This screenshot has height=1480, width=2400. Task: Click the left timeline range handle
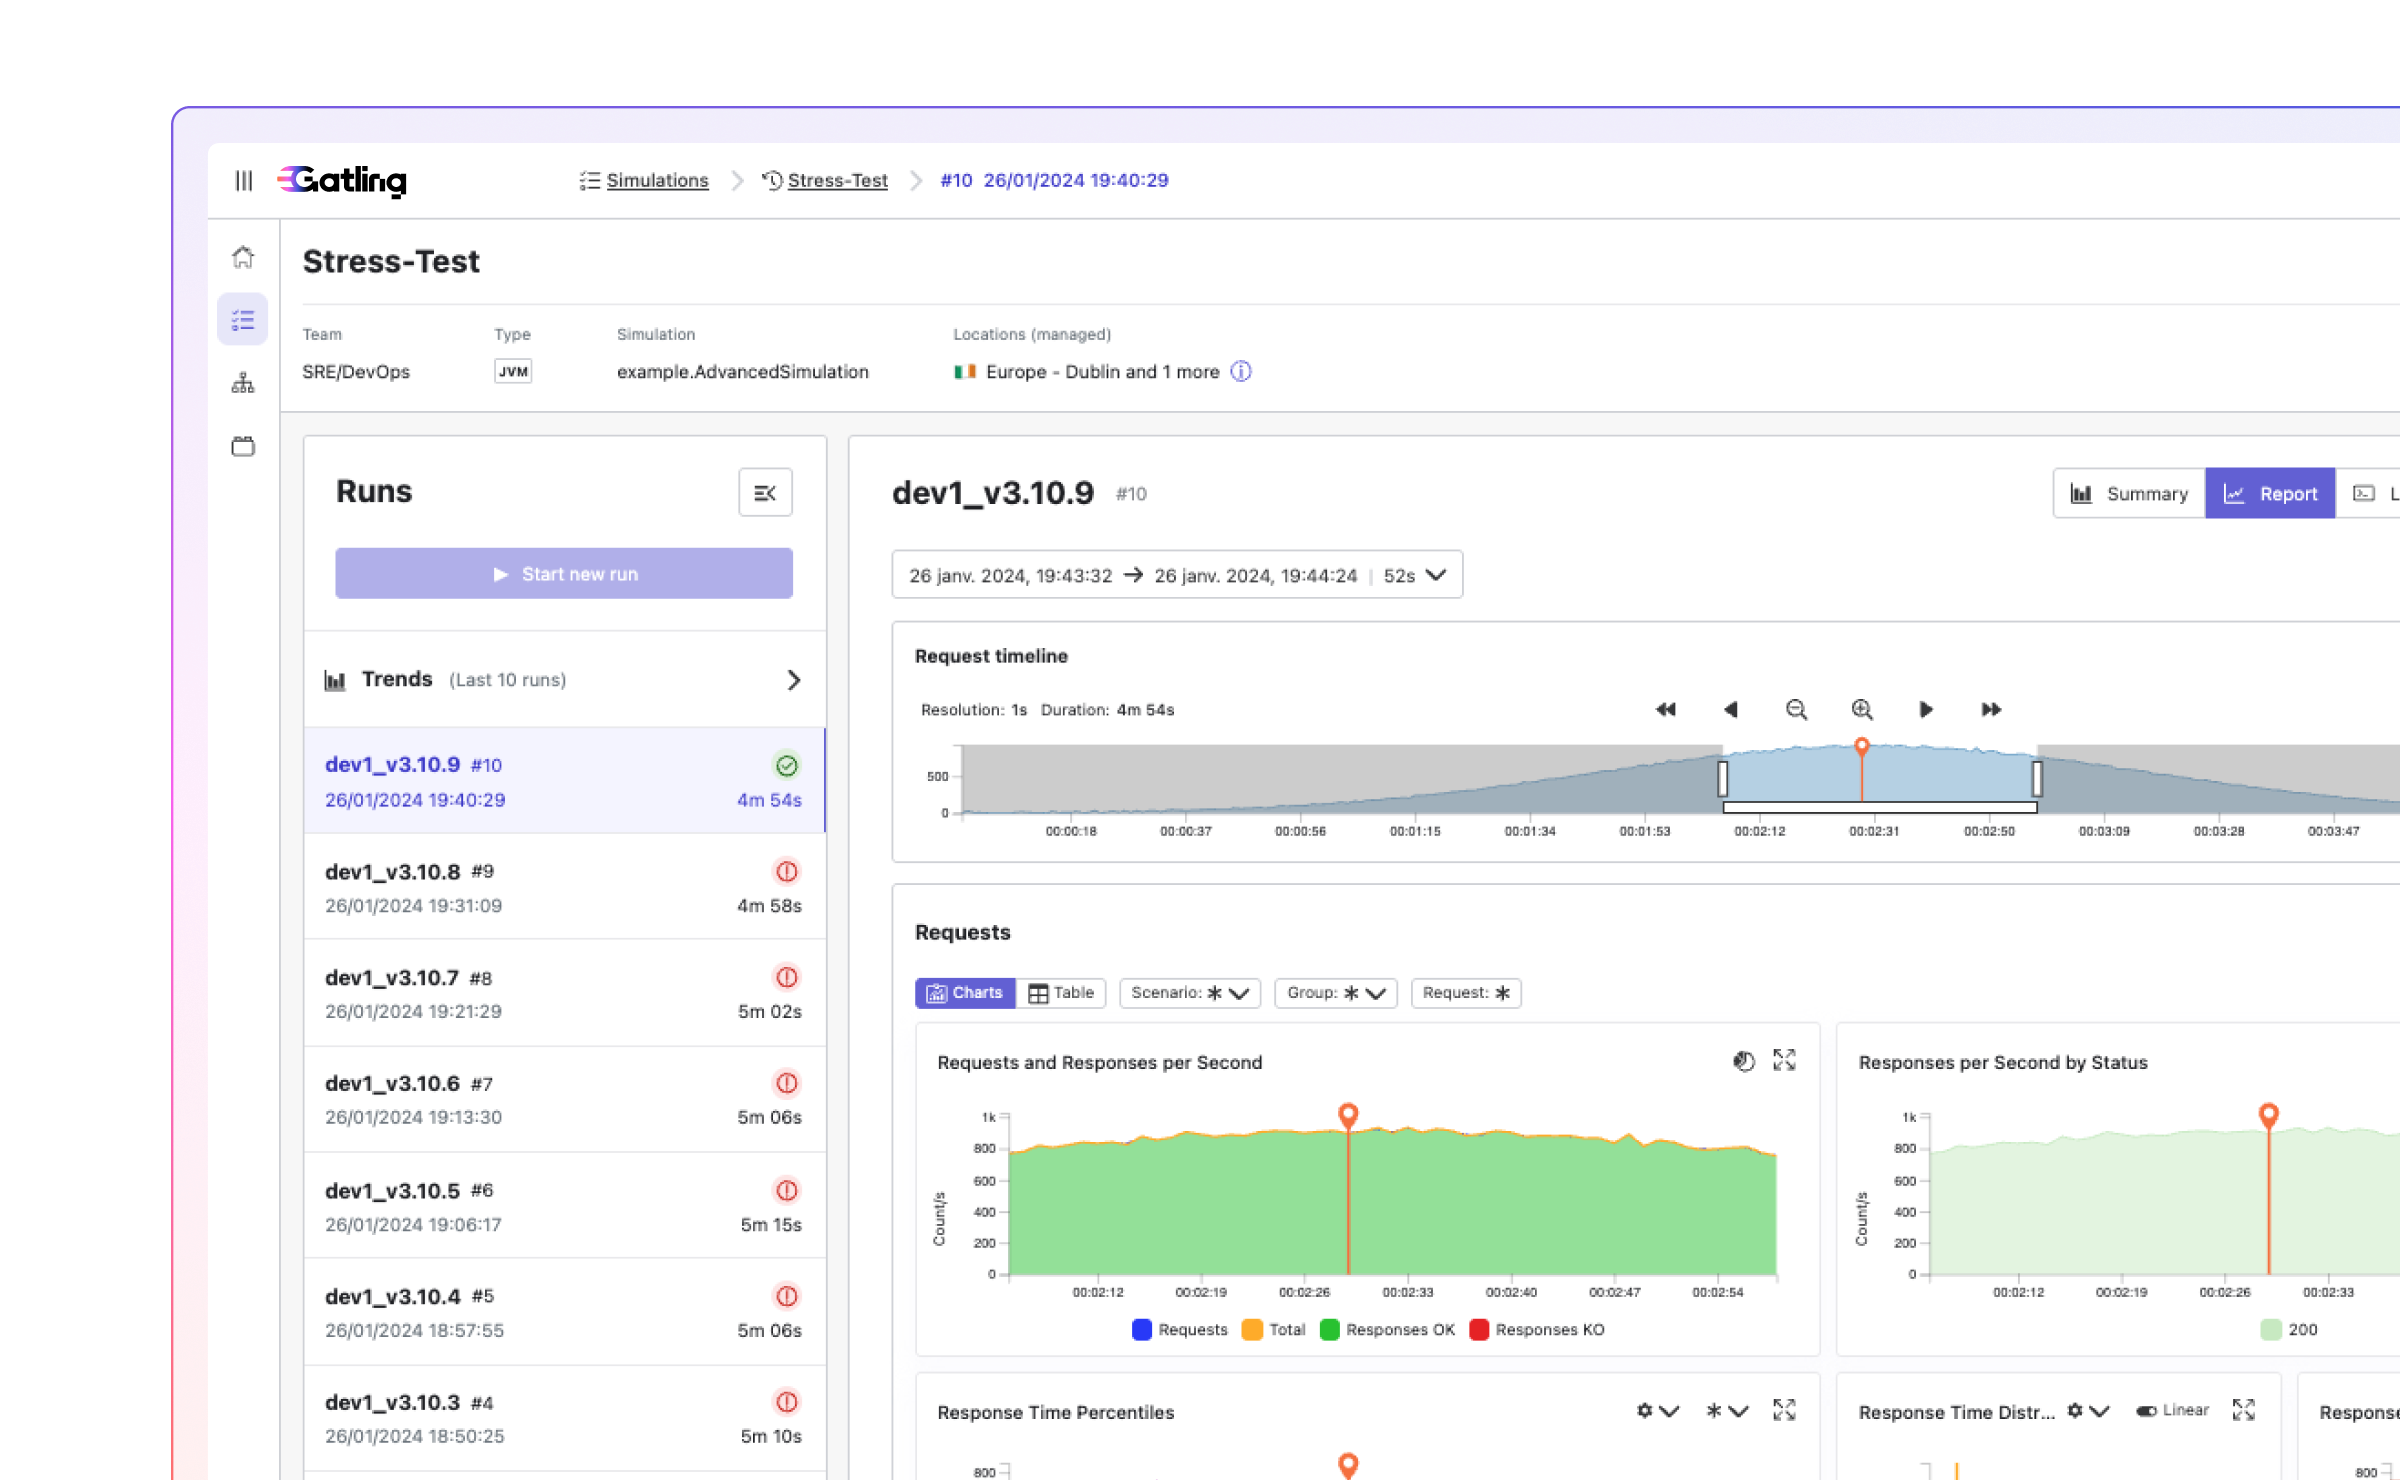(1722, 779)
